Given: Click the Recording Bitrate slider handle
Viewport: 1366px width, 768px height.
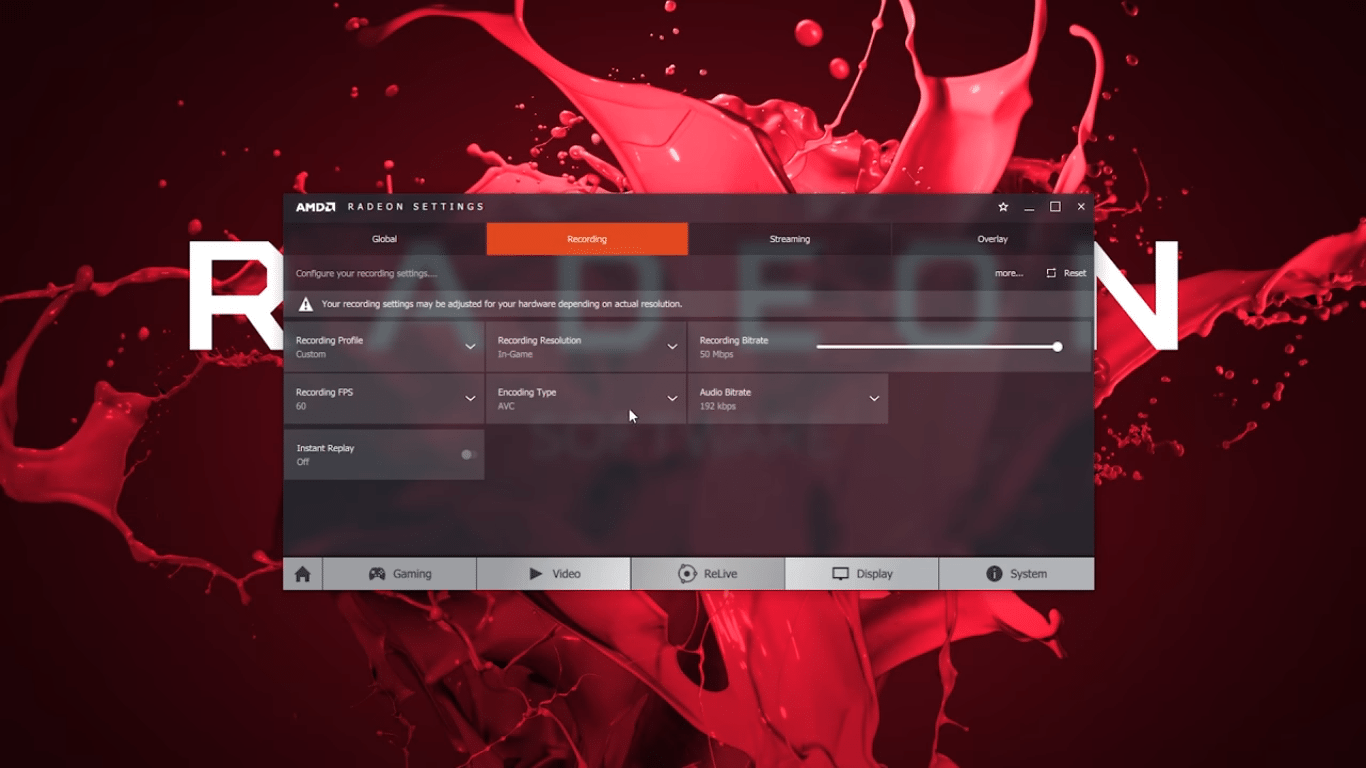Looking at the screenshot, I should 1057,347.
